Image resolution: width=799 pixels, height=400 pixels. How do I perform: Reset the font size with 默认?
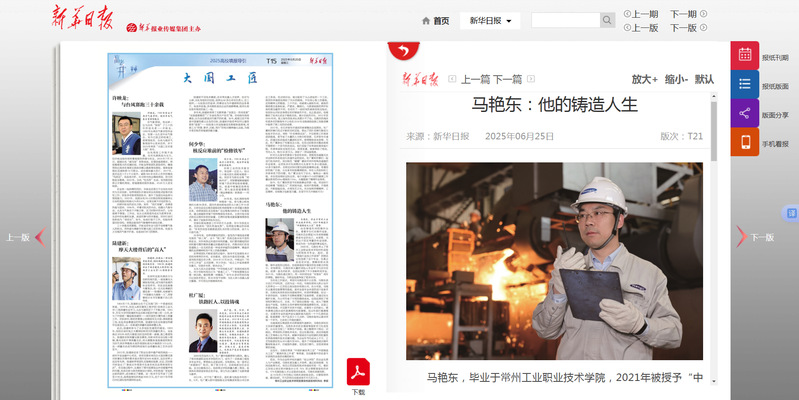704,79
